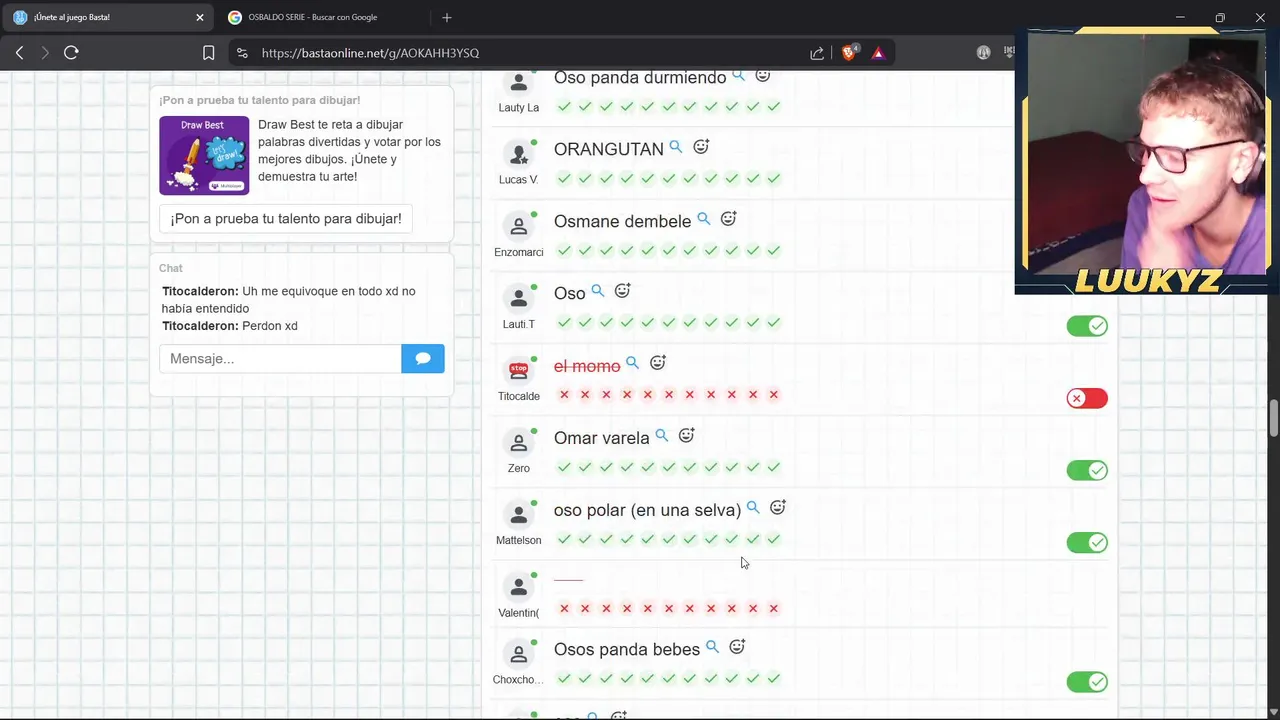
Task: Click the page vertical scrollbar thumb
Action: [x=1274, y=417]
